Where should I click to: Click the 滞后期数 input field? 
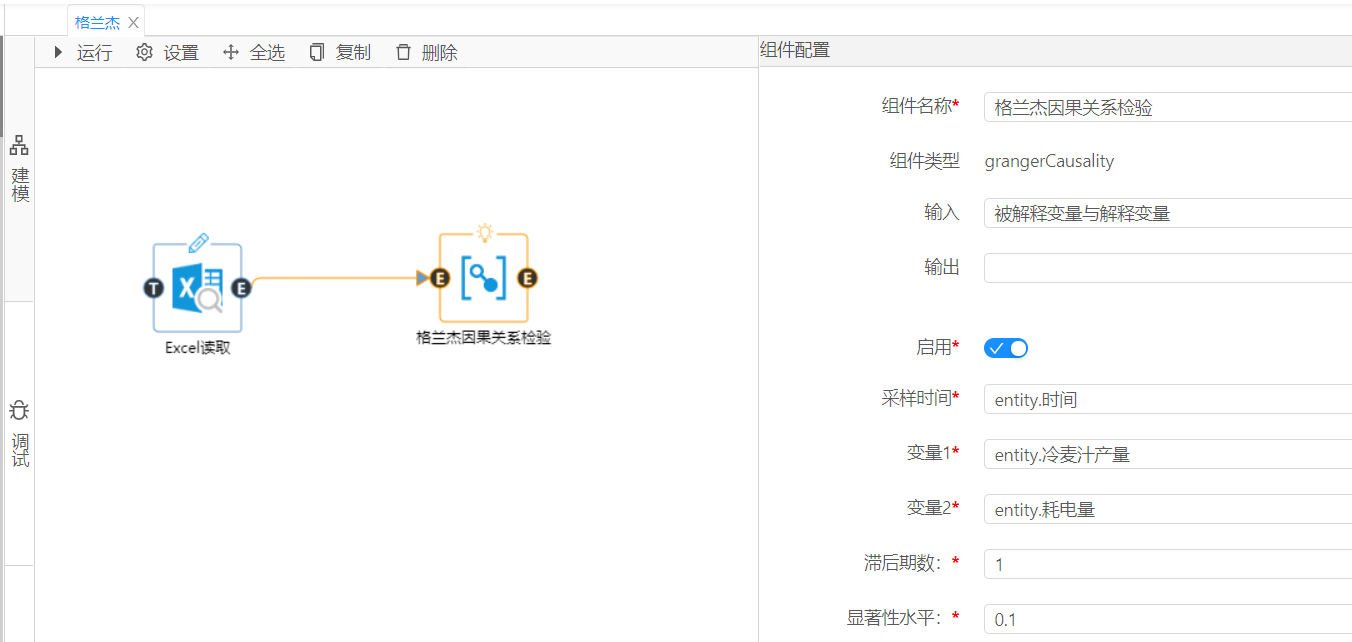pyautogui.click(x=1166, y=565)
